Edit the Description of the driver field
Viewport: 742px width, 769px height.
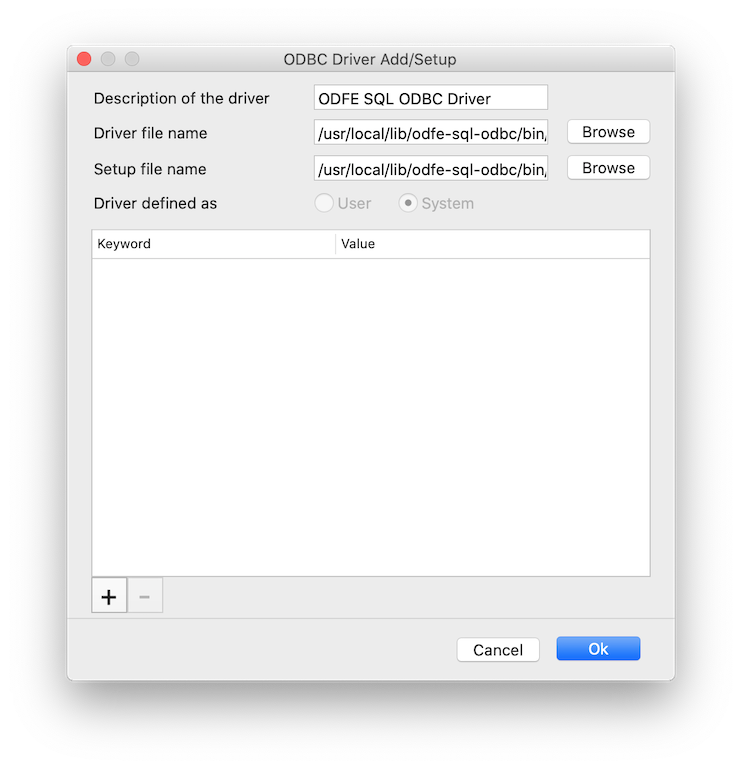(x=431, y=98)
